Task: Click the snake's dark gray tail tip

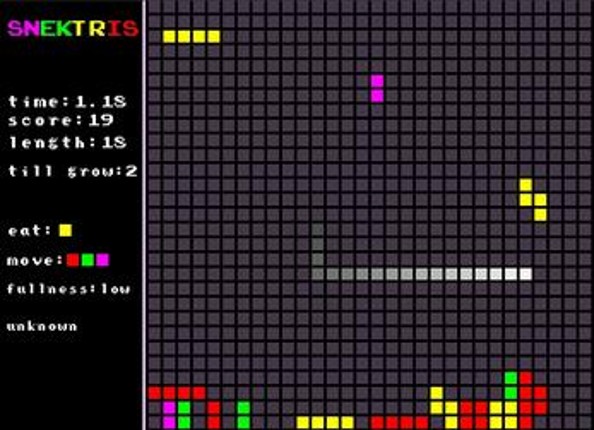Action: (x=318, y=229)
